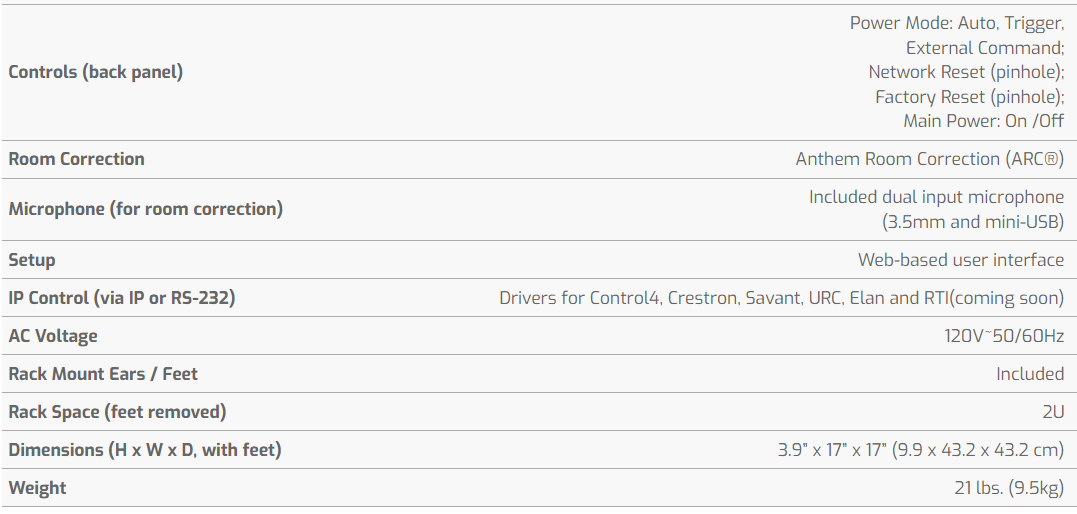This screenshot has height=514, width=1077.
Task: Select the "Anthem Room Correction (ARC®)" value
Action: pos(929,159)
